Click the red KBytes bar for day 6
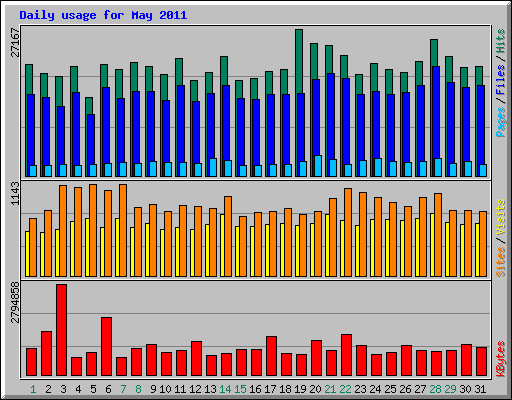 [106, 347]
